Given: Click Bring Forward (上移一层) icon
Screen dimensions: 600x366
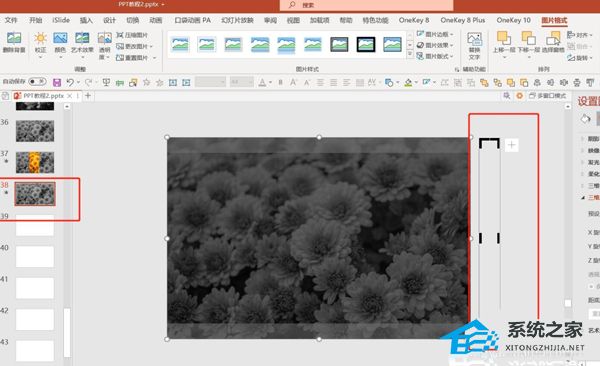Looking at the screenshot, I should click(x=504, y=43).
